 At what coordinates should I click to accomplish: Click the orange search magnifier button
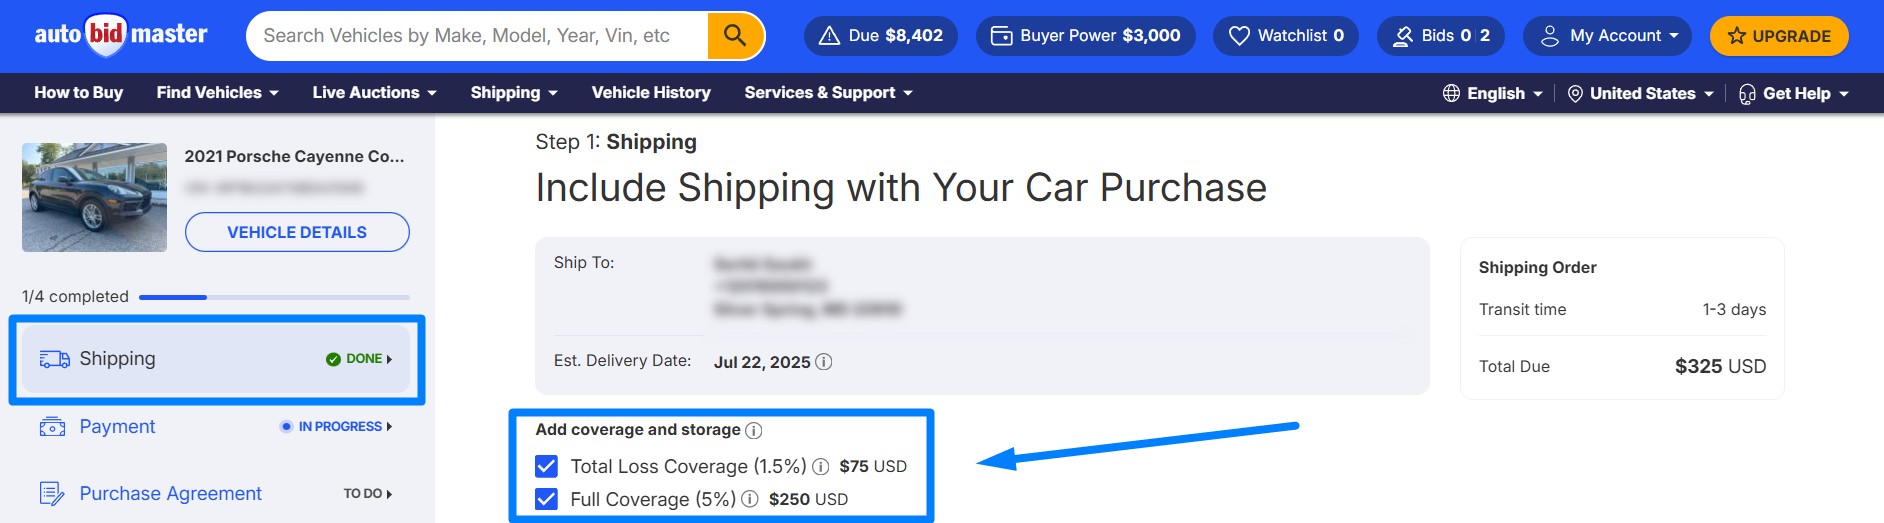(x=735, y=36)
